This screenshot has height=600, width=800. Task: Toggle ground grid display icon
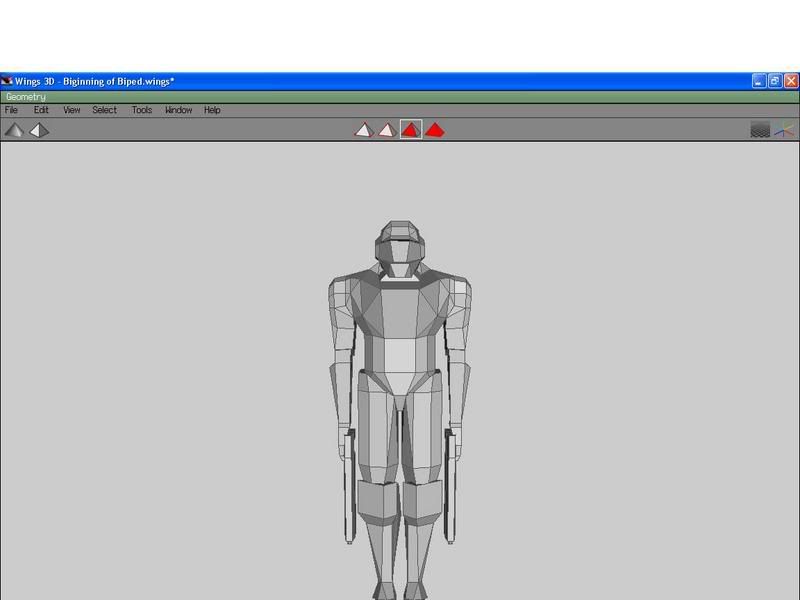coord(760,130)
